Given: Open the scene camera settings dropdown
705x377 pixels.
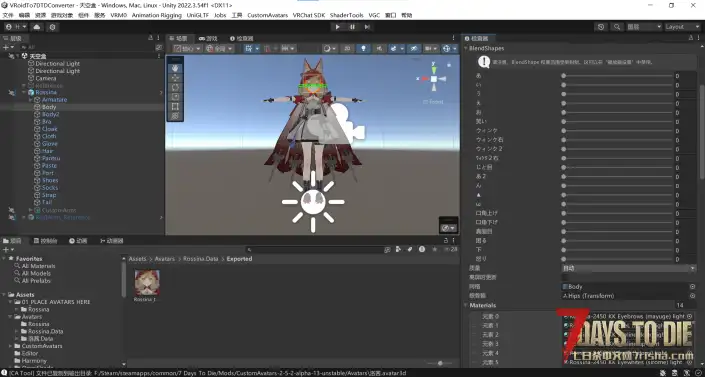Looking at the screenshot, I should (431, 48).
